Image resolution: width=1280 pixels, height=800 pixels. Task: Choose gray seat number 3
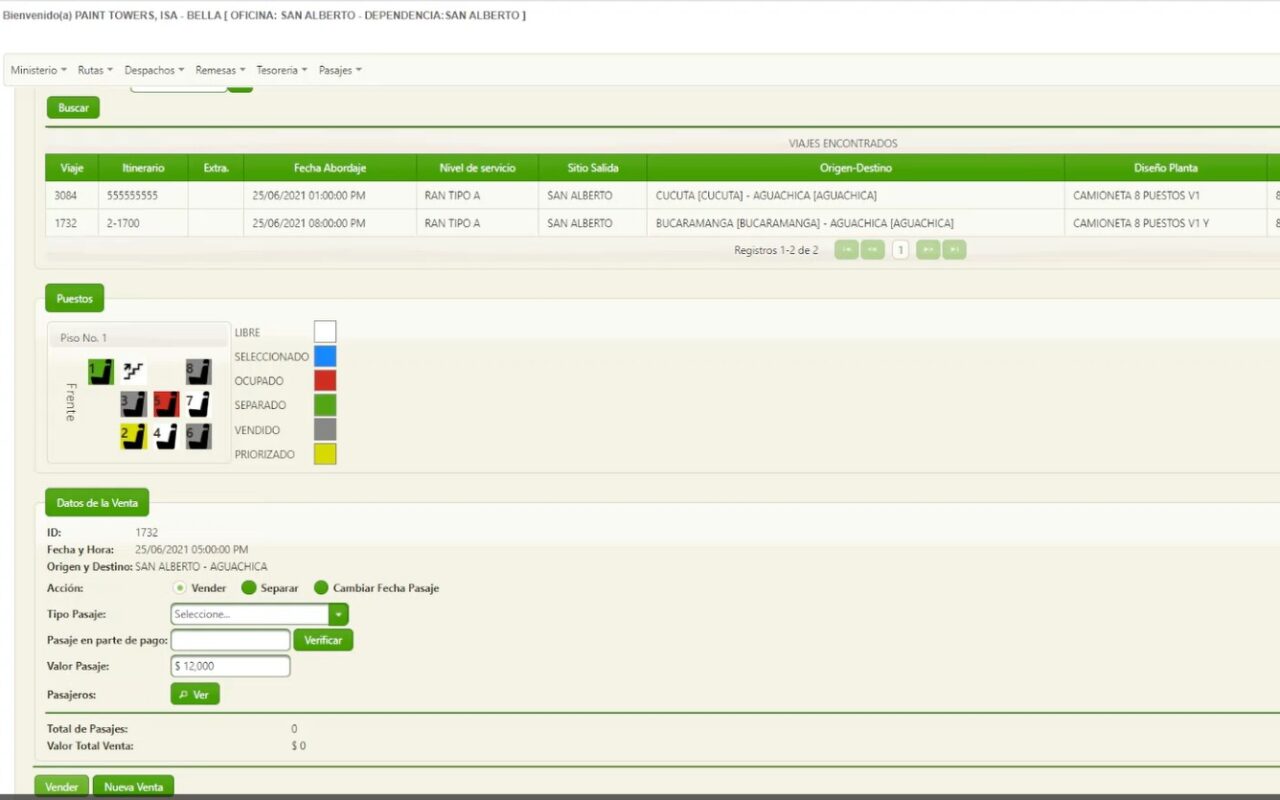coord(133,404)
